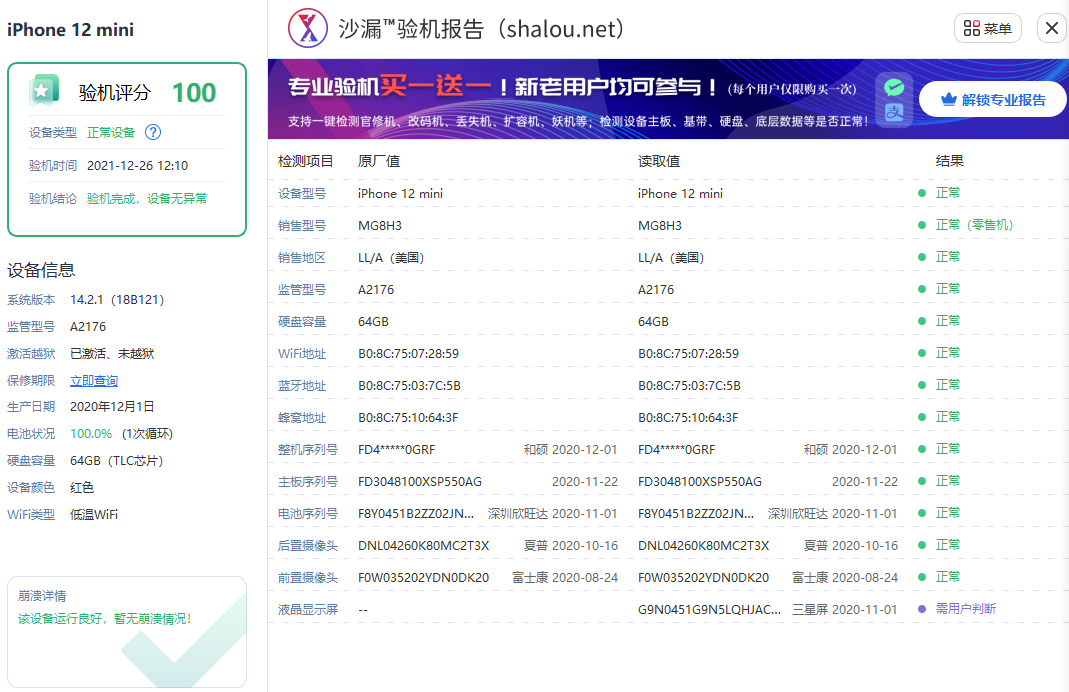Screen dimensions: 1069x692
Task: Click the crown icon on unlock button
Action: coord(948,100)
